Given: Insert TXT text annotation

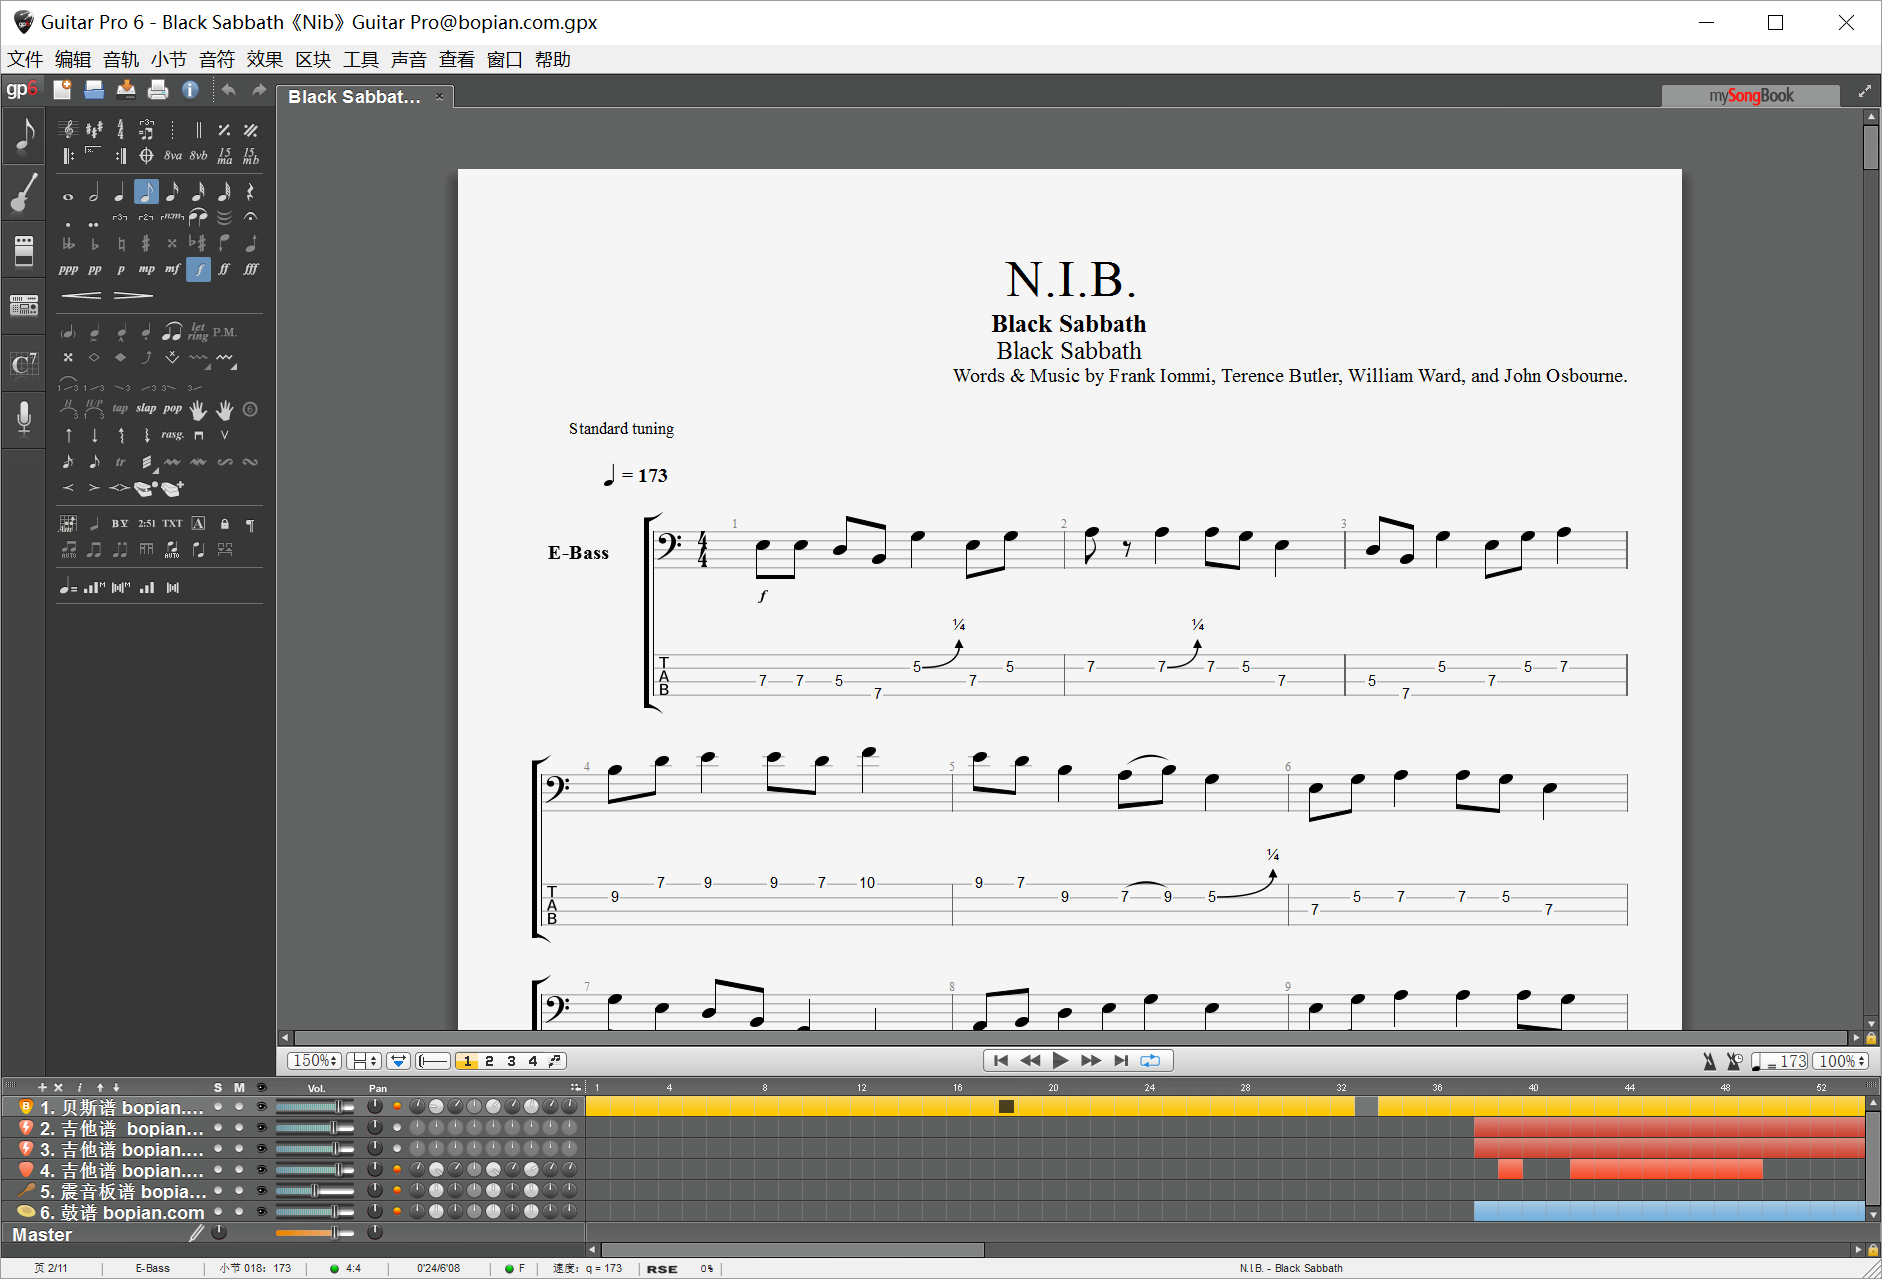Looking at the screenshot, I should click(172, 524).
